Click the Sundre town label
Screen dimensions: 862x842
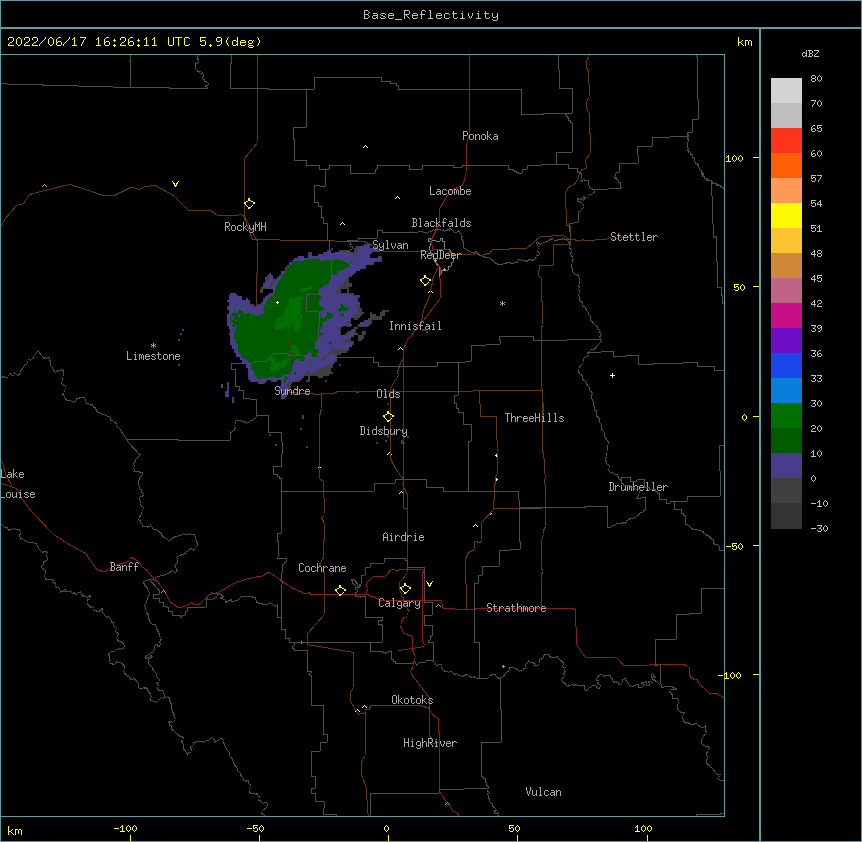coord(292,391)
